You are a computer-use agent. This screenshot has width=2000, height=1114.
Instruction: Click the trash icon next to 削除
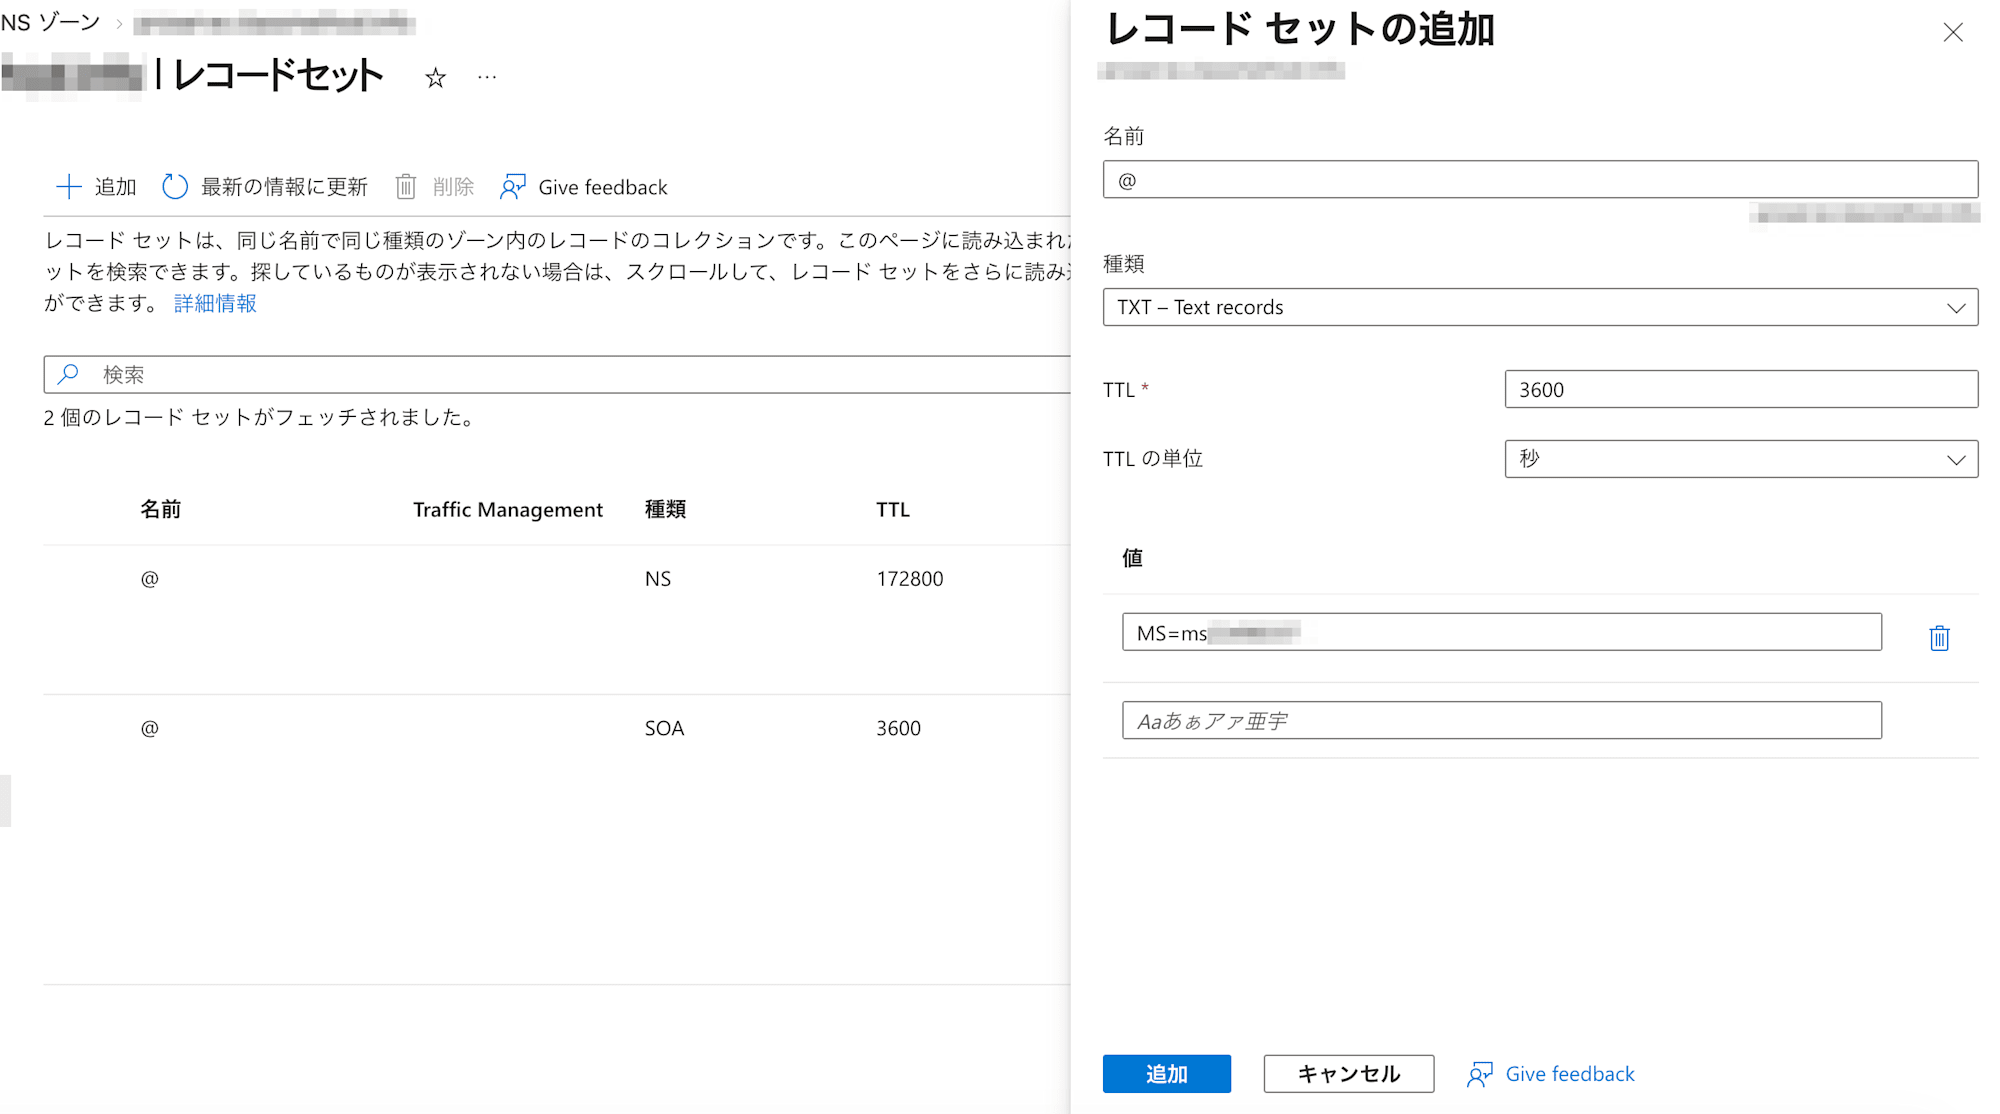(405, 187)
